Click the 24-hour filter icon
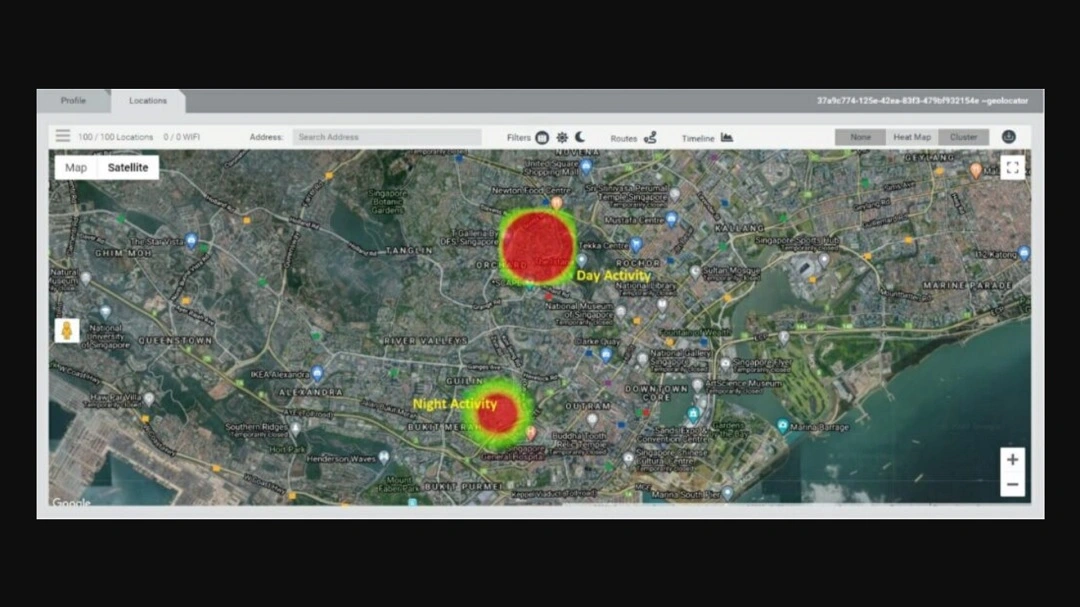The width and height of the screenshot is (1080, 607). [541, 137]
